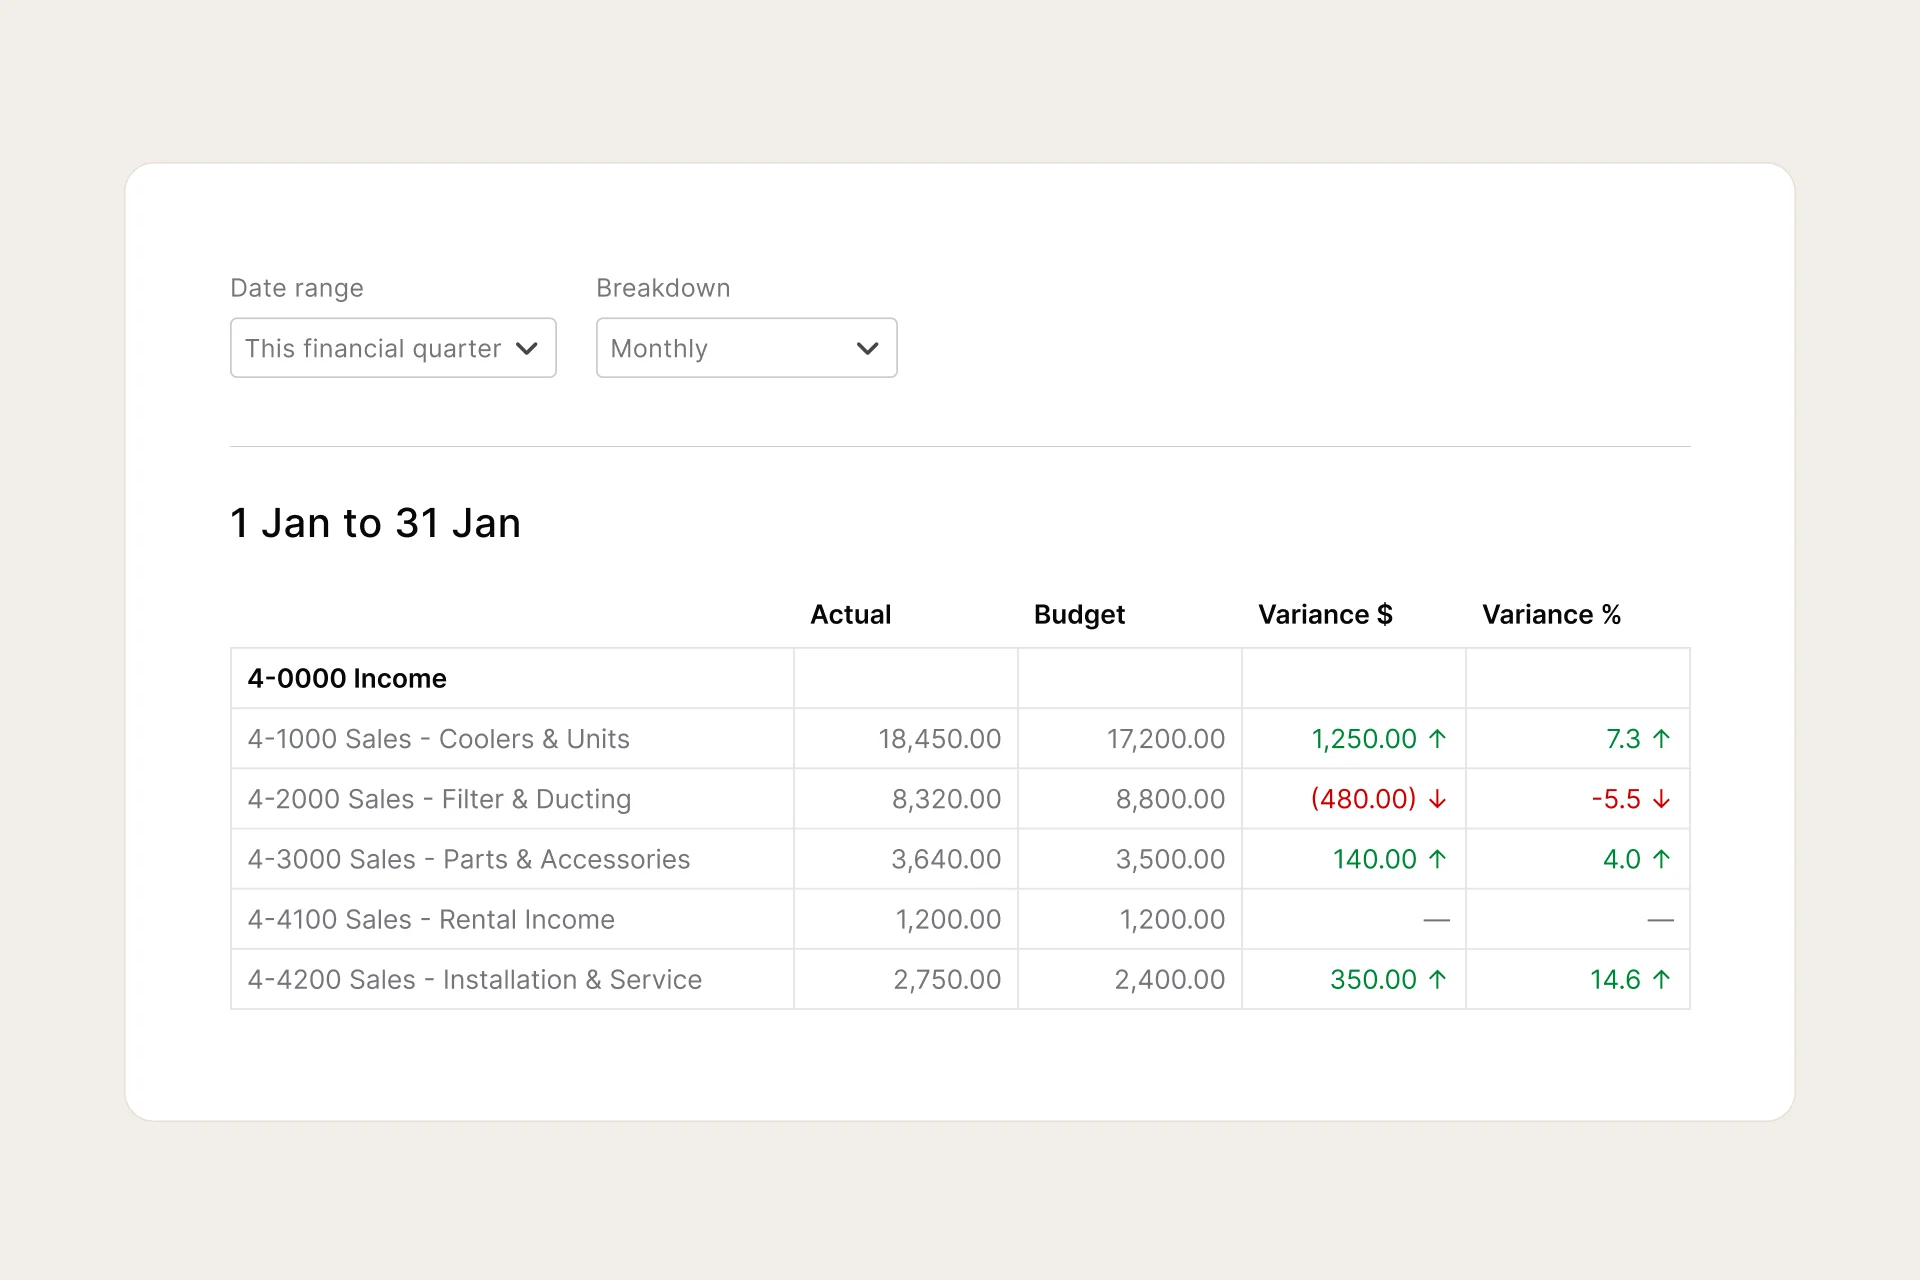Click the (480.00) negative variance value

pyautogui.click(x=1363, y=799)
